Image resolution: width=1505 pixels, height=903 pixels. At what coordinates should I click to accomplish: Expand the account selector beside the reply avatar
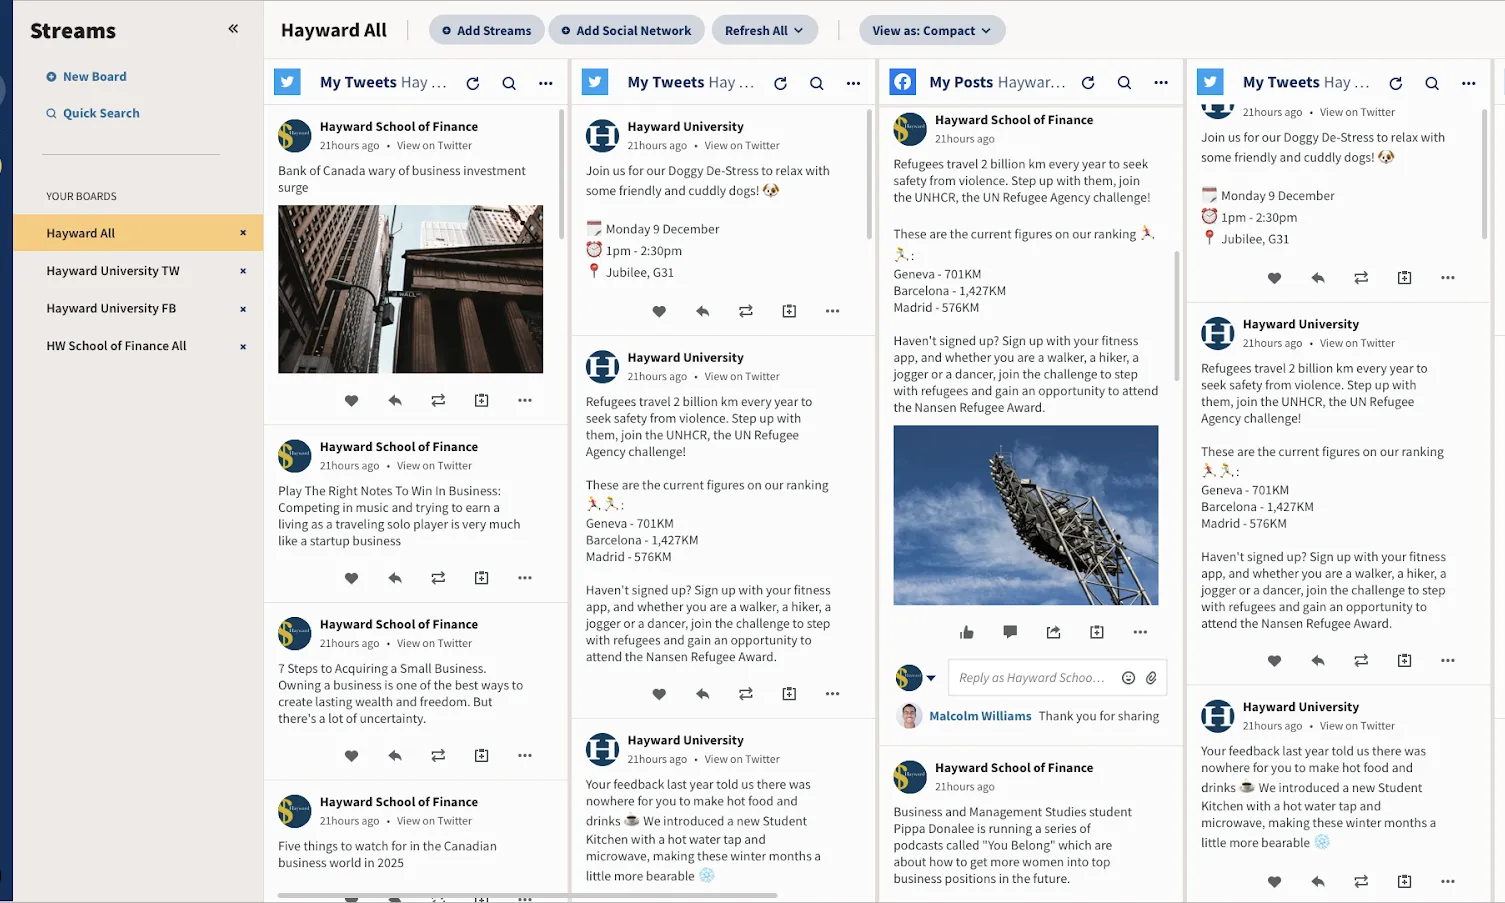click(929, 677)
